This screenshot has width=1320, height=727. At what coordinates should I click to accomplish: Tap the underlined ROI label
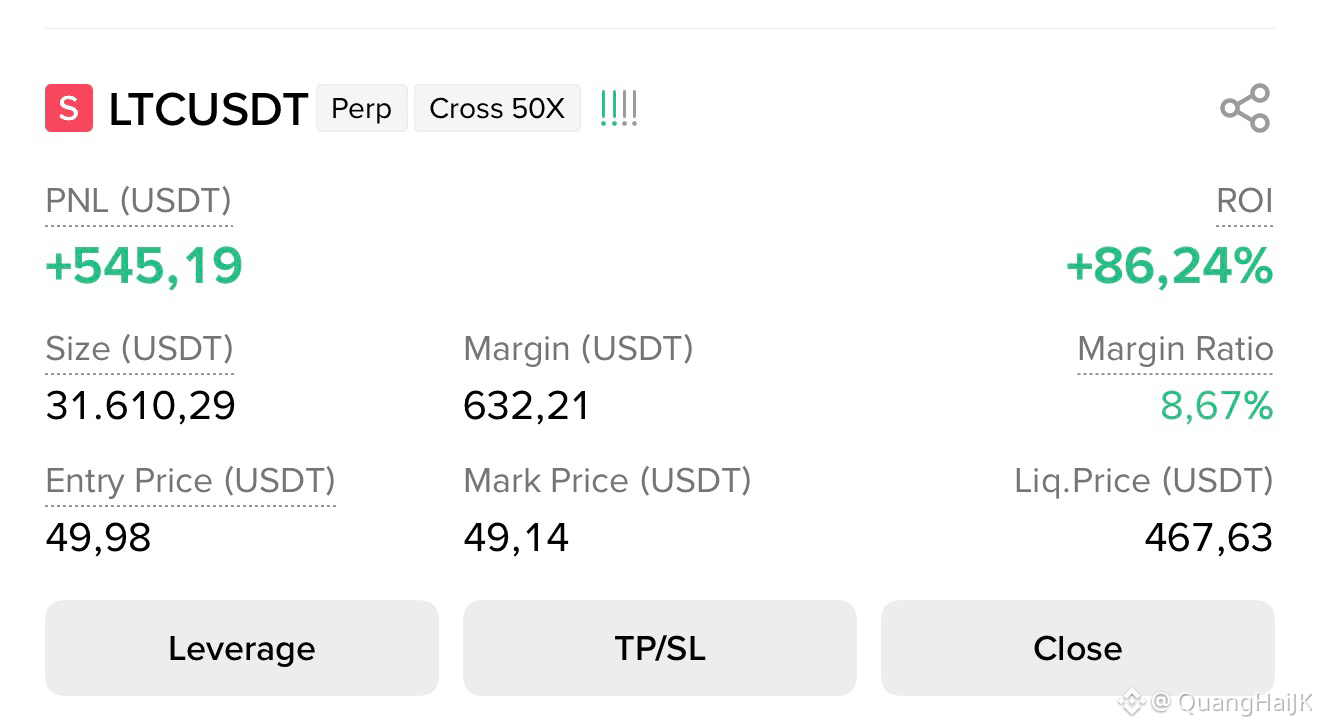[x=1244, y=201]
